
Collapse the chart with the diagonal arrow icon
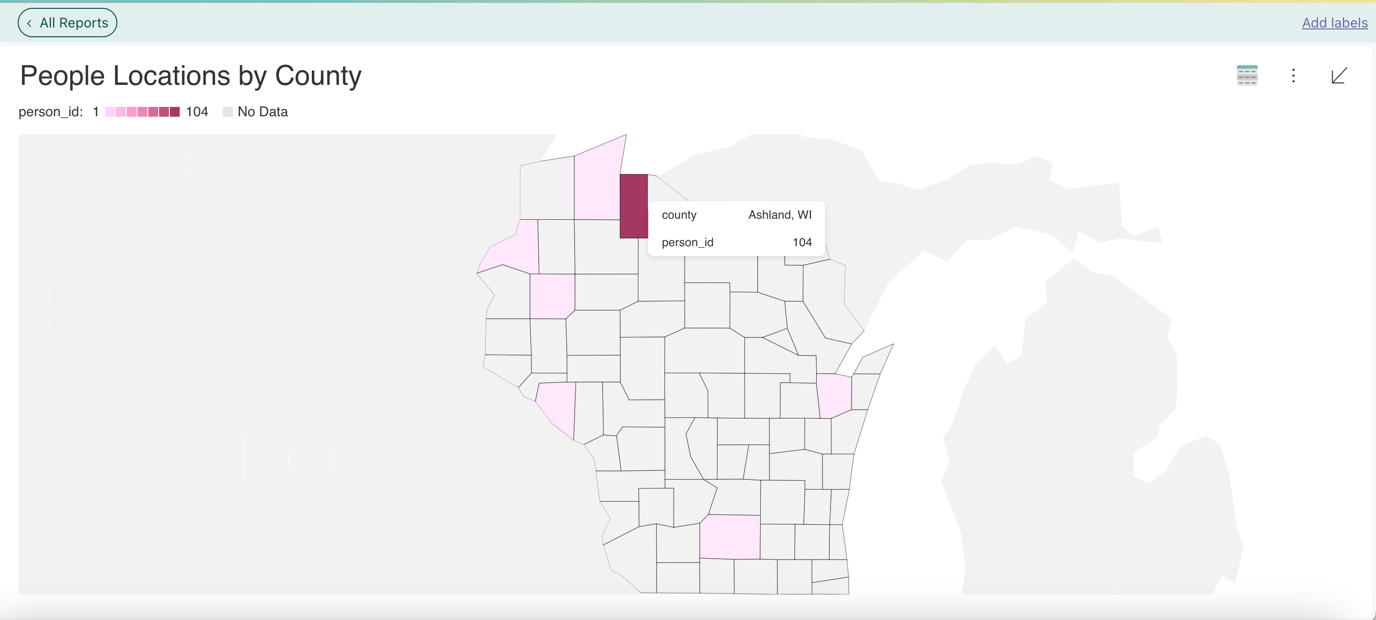(x=1339, y=75)
